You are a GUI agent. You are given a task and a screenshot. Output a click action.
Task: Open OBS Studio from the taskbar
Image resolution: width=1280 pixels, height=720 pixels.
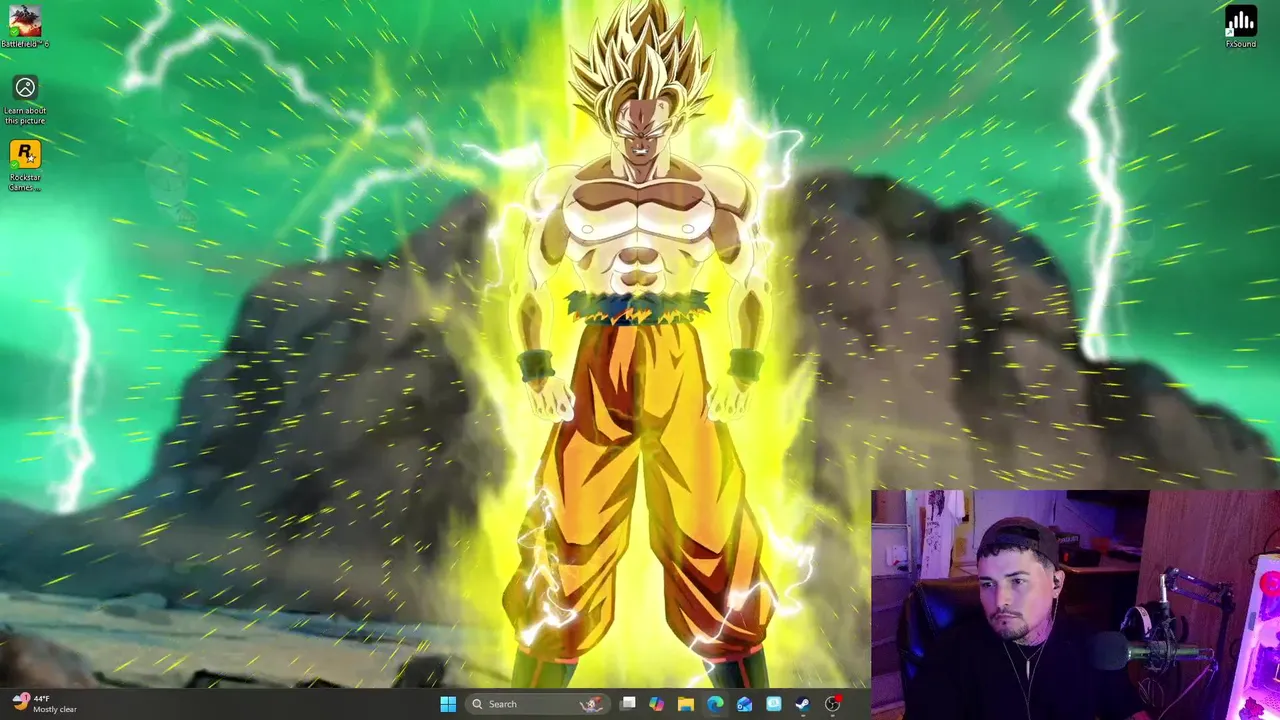pos(832,704)
